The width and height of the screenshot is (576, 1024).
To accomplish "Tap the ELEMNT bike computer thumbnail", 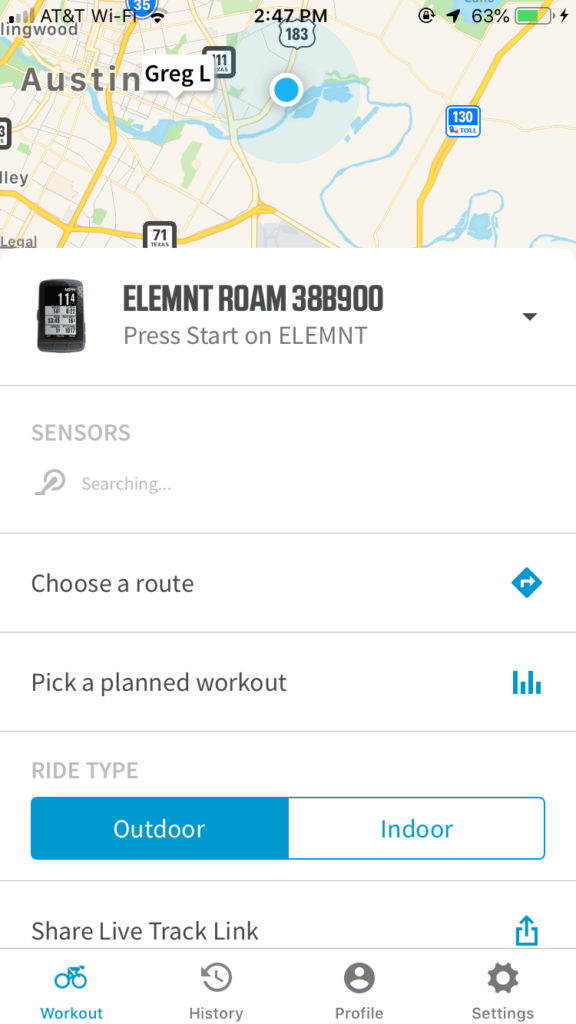I will (x=61, y=316).
